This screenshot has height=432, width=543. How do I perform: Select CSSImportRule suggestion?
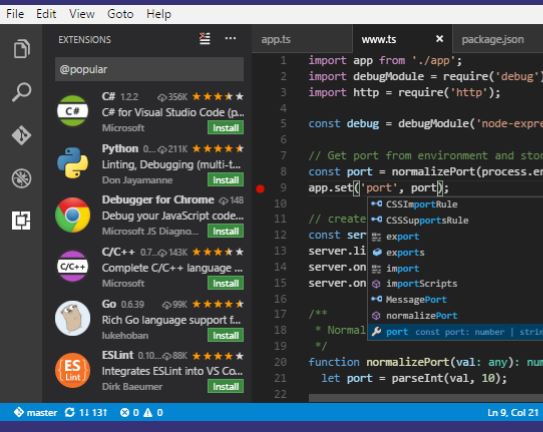(x=455, y=204)
